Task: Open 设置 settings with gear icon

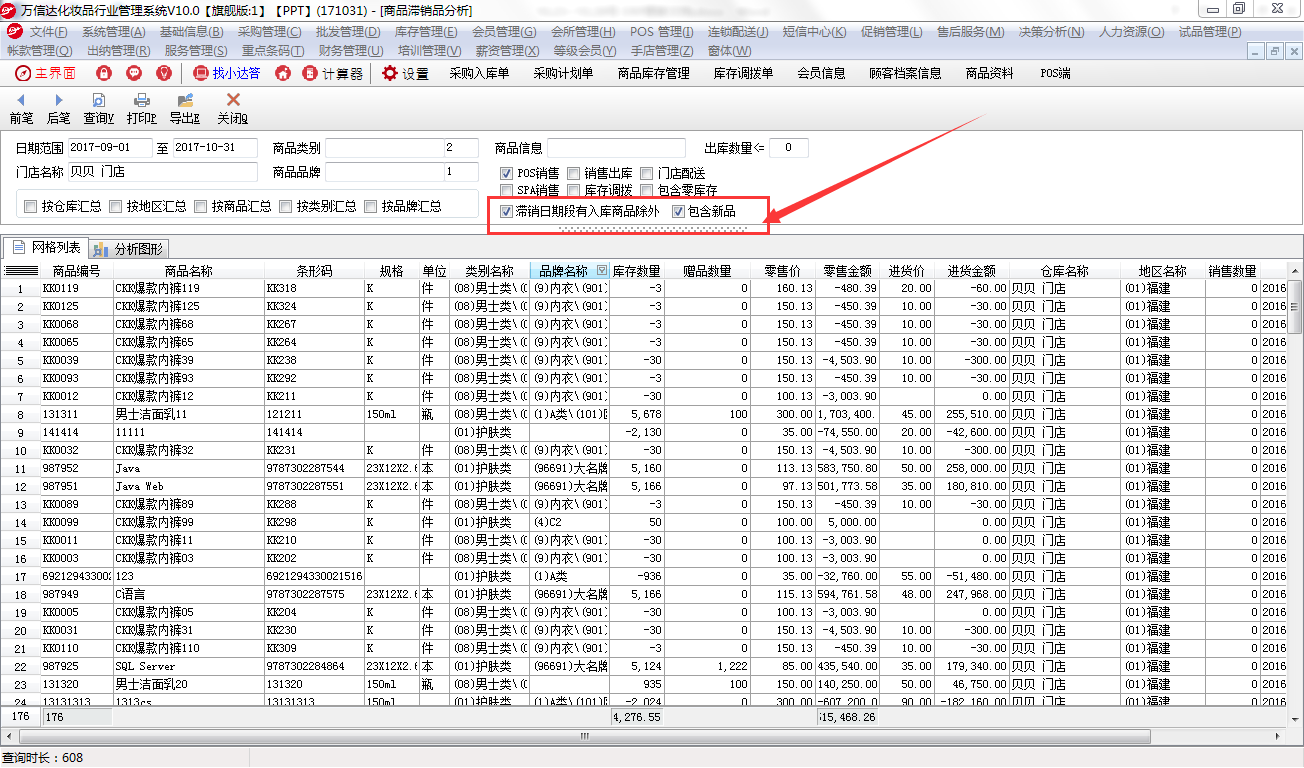Action: (x=405, y=73)
